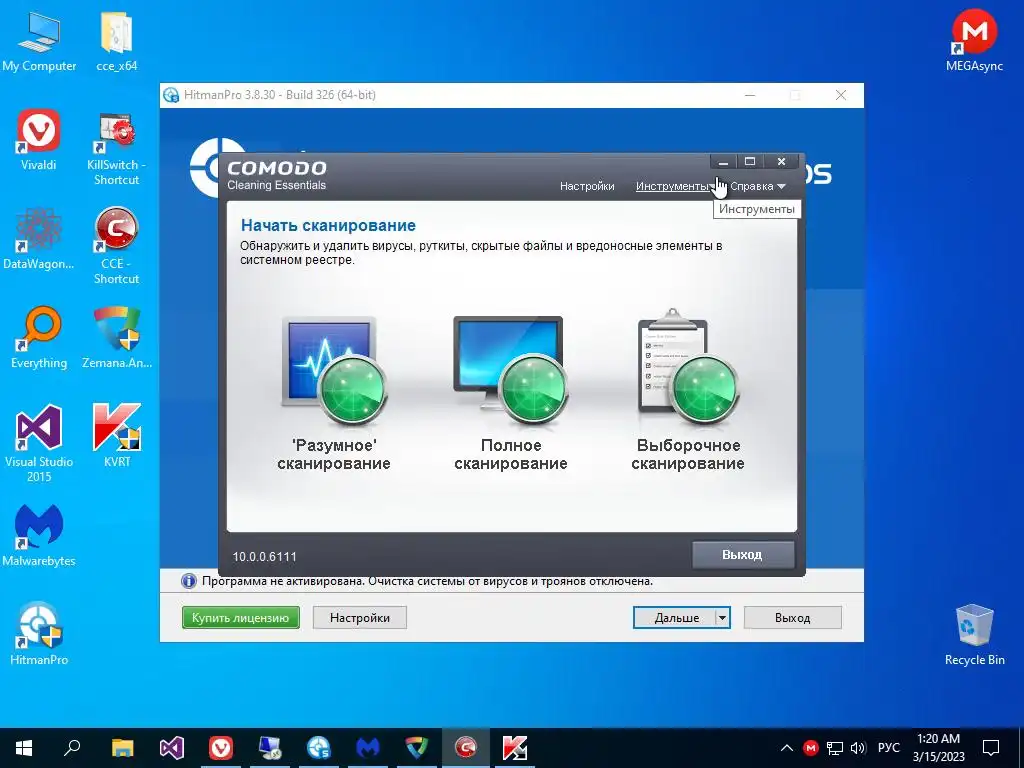Switch РУС input language indicator

[x=889, y=748]
